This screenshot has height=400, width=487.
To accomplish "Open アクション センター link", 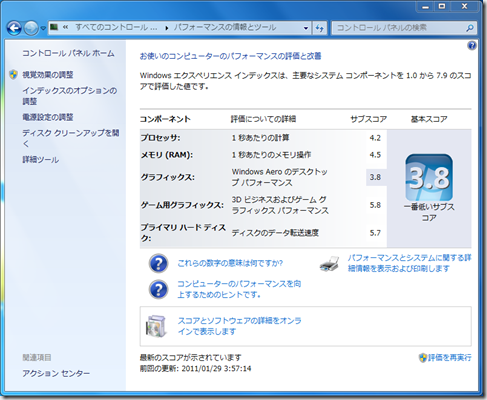I will pyautogui.click(x=56, y=373).
